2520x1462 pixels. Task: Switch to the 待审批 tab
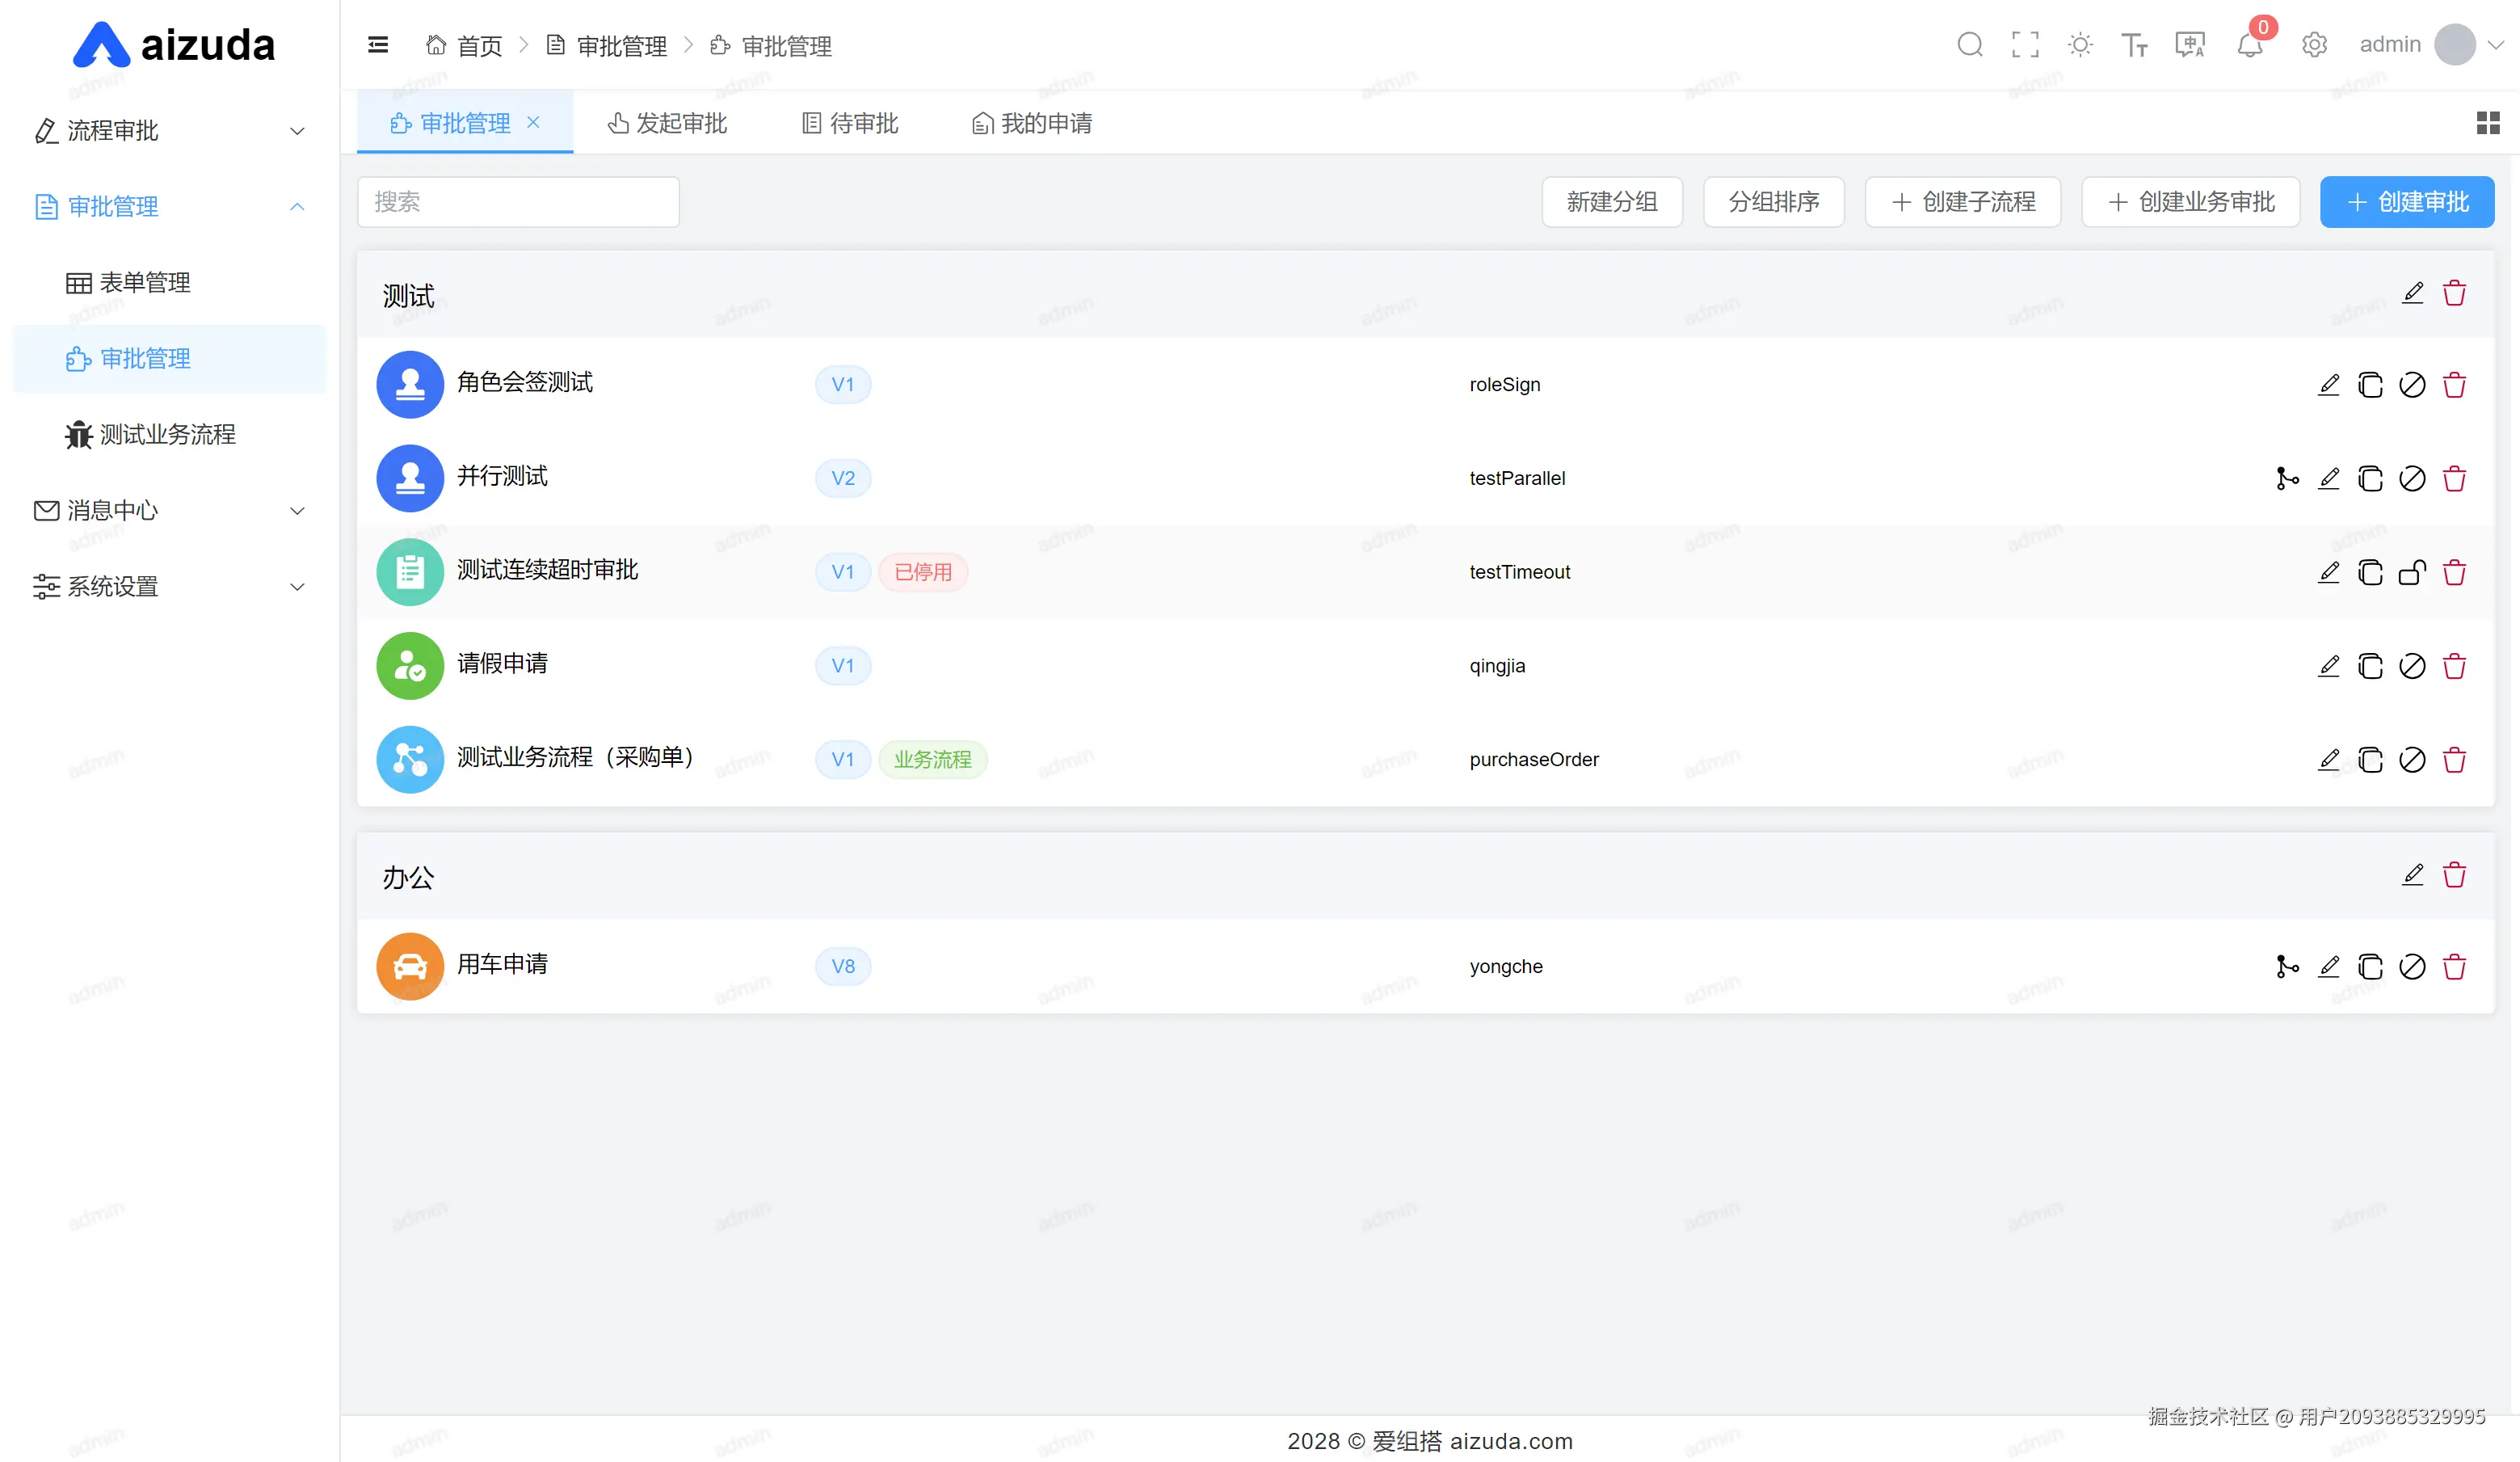pos(850,123)
